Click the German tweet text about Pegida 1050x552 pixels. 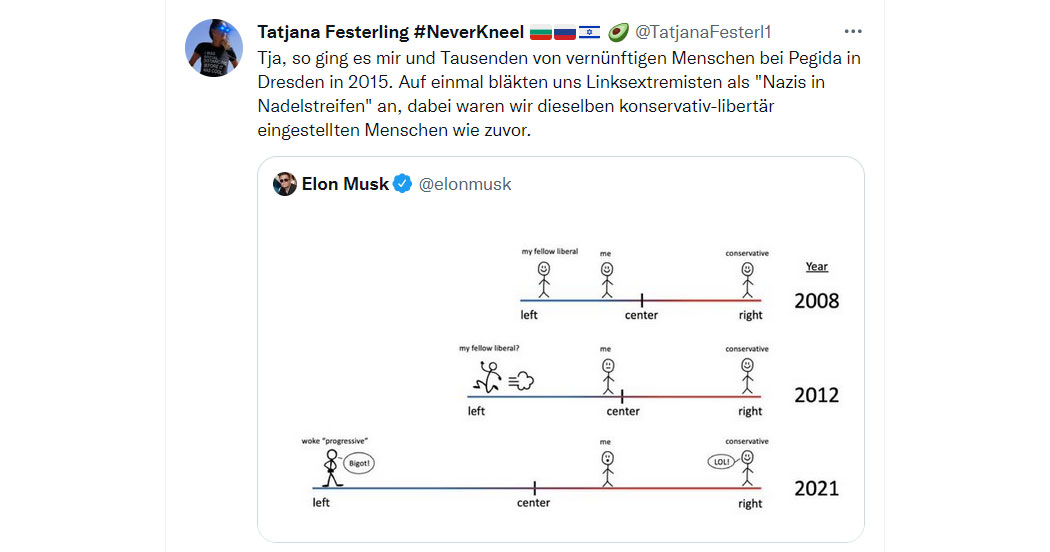[559, 94]
